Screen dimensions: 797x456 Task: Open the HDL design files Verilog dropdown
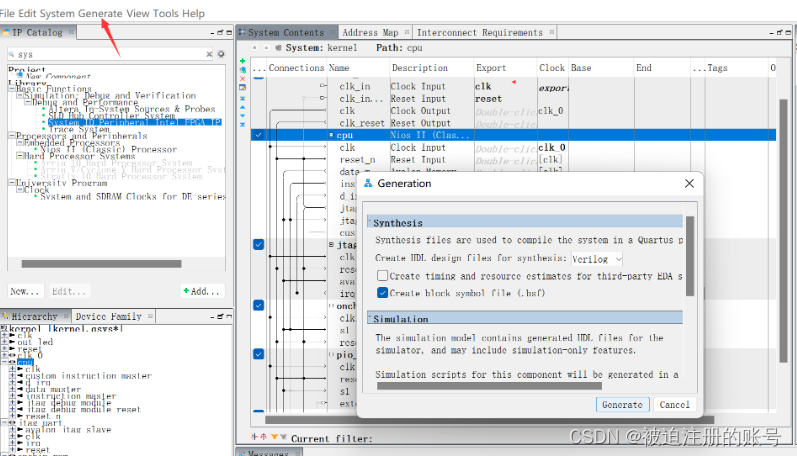(597, 259)
